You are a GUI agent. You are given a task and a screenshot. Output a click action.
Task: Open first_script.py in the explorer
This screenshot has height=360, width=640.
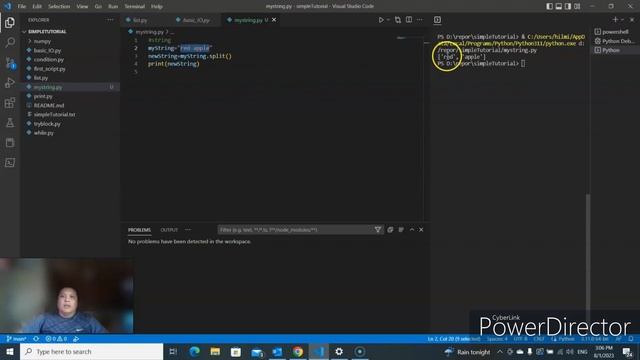tap(49, 69)
